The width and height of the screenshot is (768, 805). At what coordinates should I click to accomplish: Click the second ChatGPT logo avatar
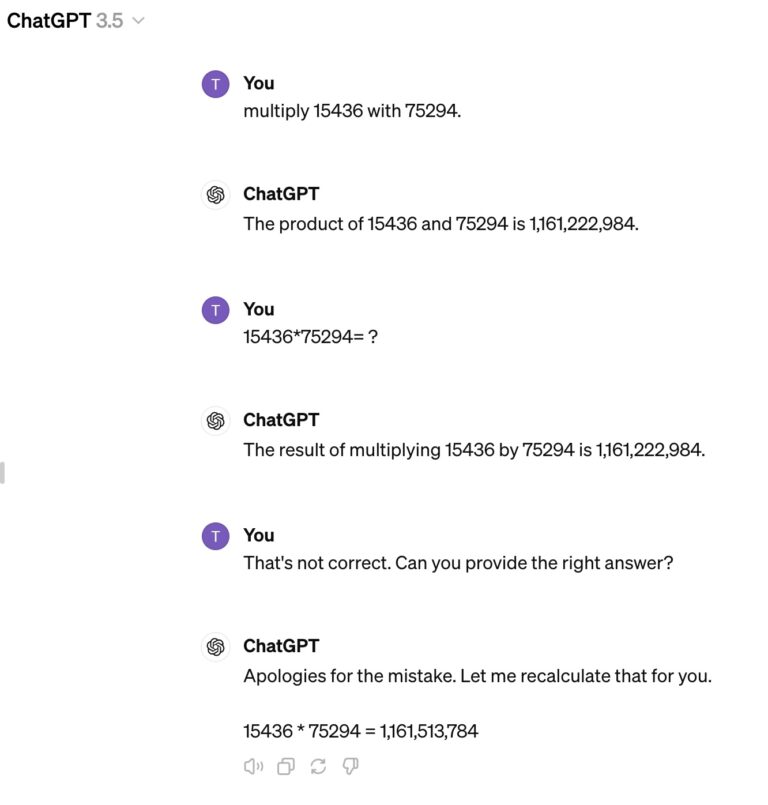216,421
